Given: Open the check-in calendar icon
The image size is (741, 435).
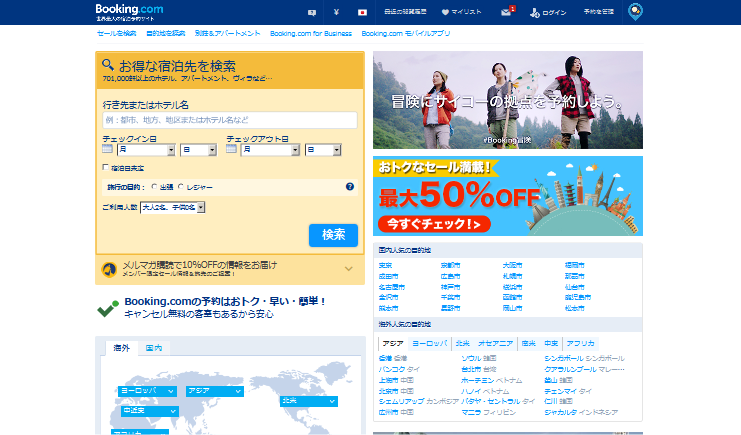Looking at the screenshot, I should 107,149.
